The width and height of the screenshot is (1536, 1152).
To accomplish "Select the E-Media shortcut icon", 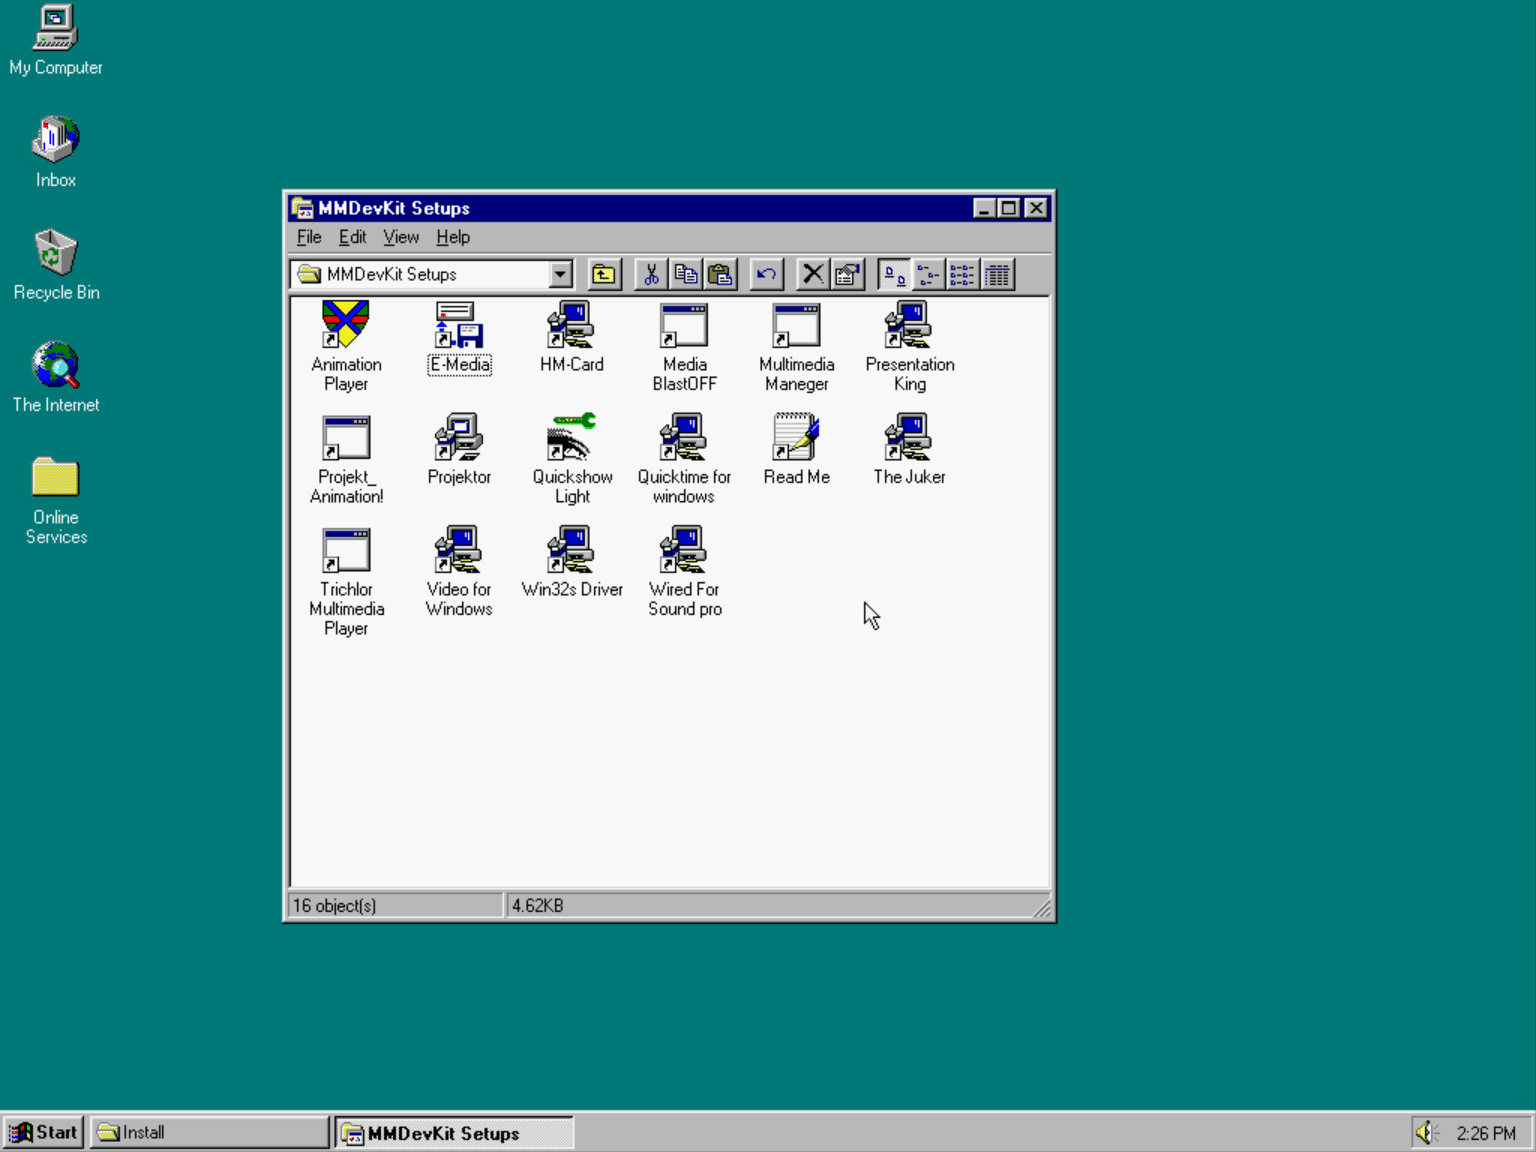I will pos(459,325).
